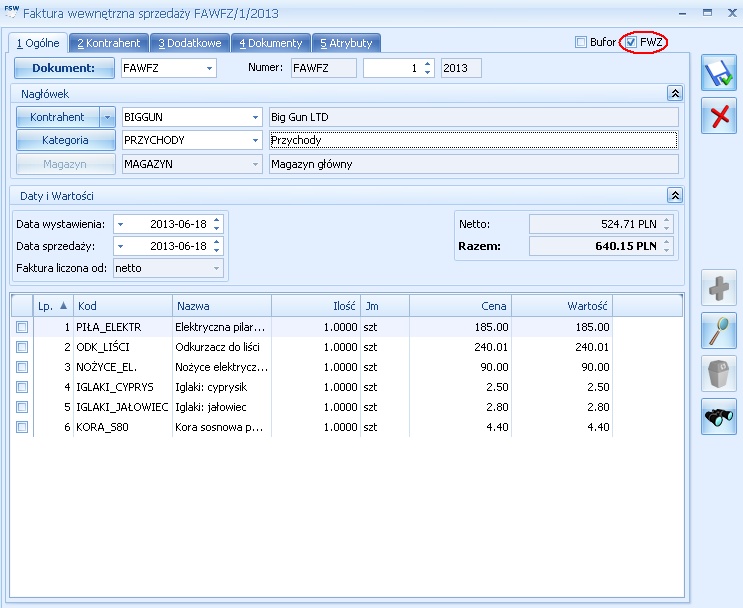Open the Faktura liczona od dropdown

[217, 268]
